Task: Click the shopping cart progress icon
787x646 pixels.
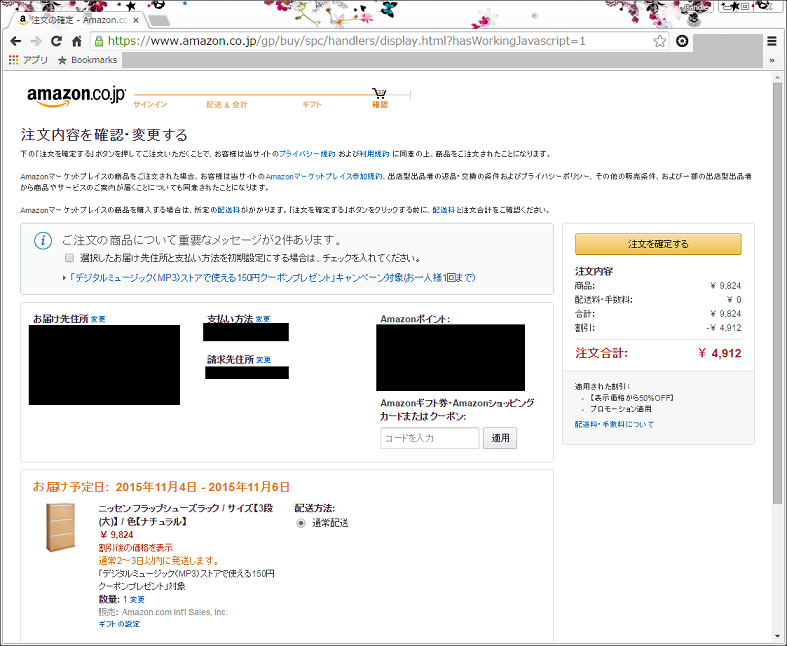Action: tap(379, 93)
